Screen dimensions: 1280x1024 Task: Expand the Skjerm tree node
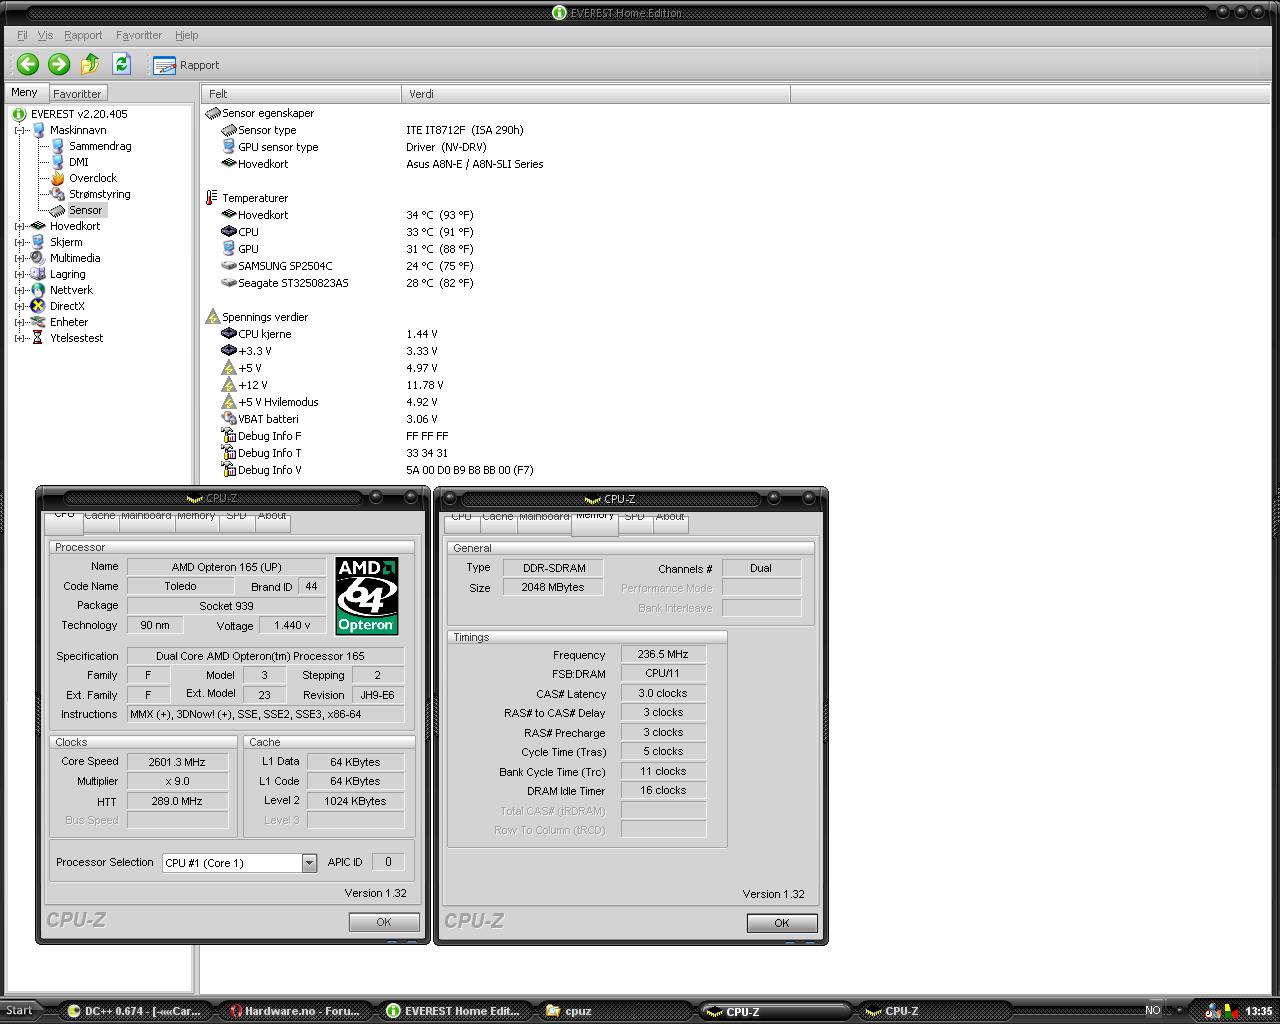19,242
